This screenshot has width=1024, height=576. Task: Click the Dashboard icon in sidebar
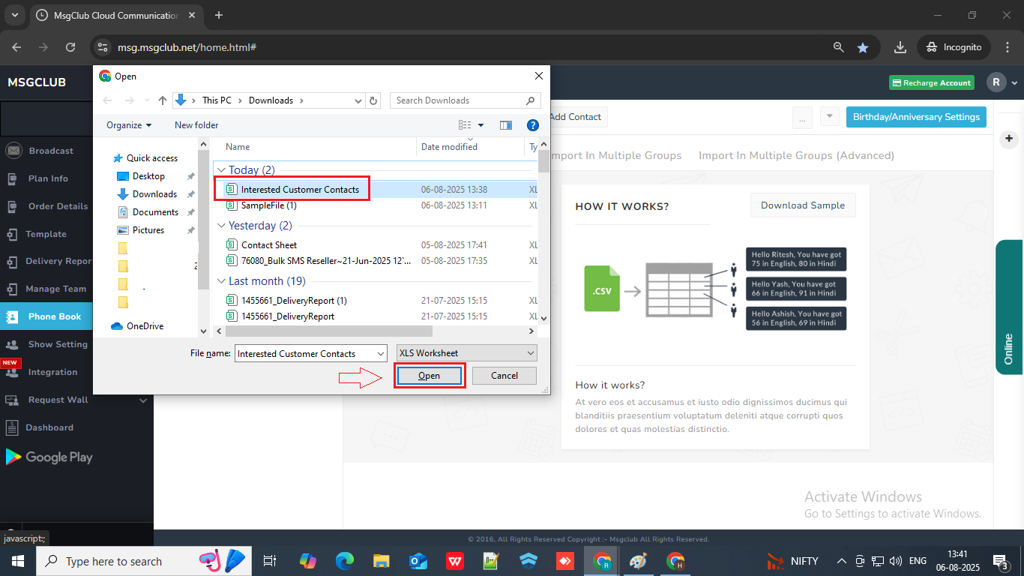click(x=12, y=428)
